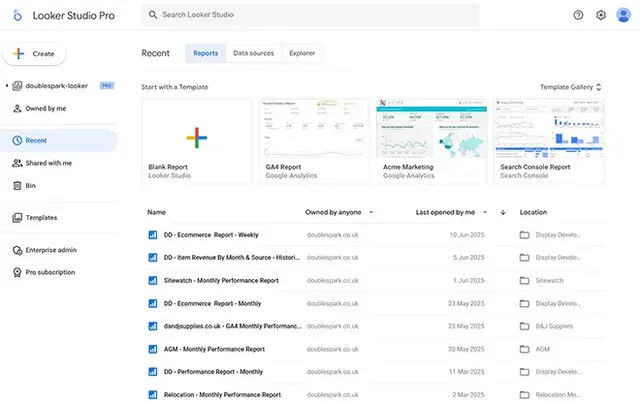Click folder icon in 10 Jun 2025 row
640x404 pixels.
(x=524, y=235)
